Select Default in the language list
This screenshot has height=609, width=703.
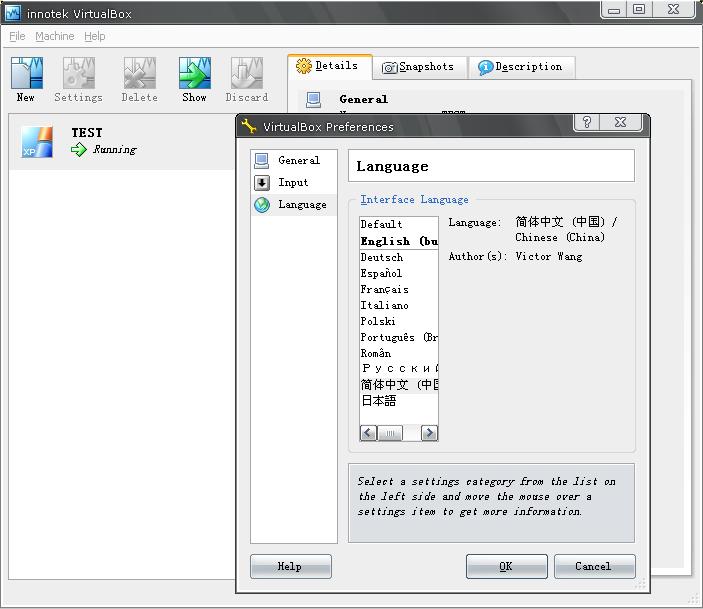[399, 224]
